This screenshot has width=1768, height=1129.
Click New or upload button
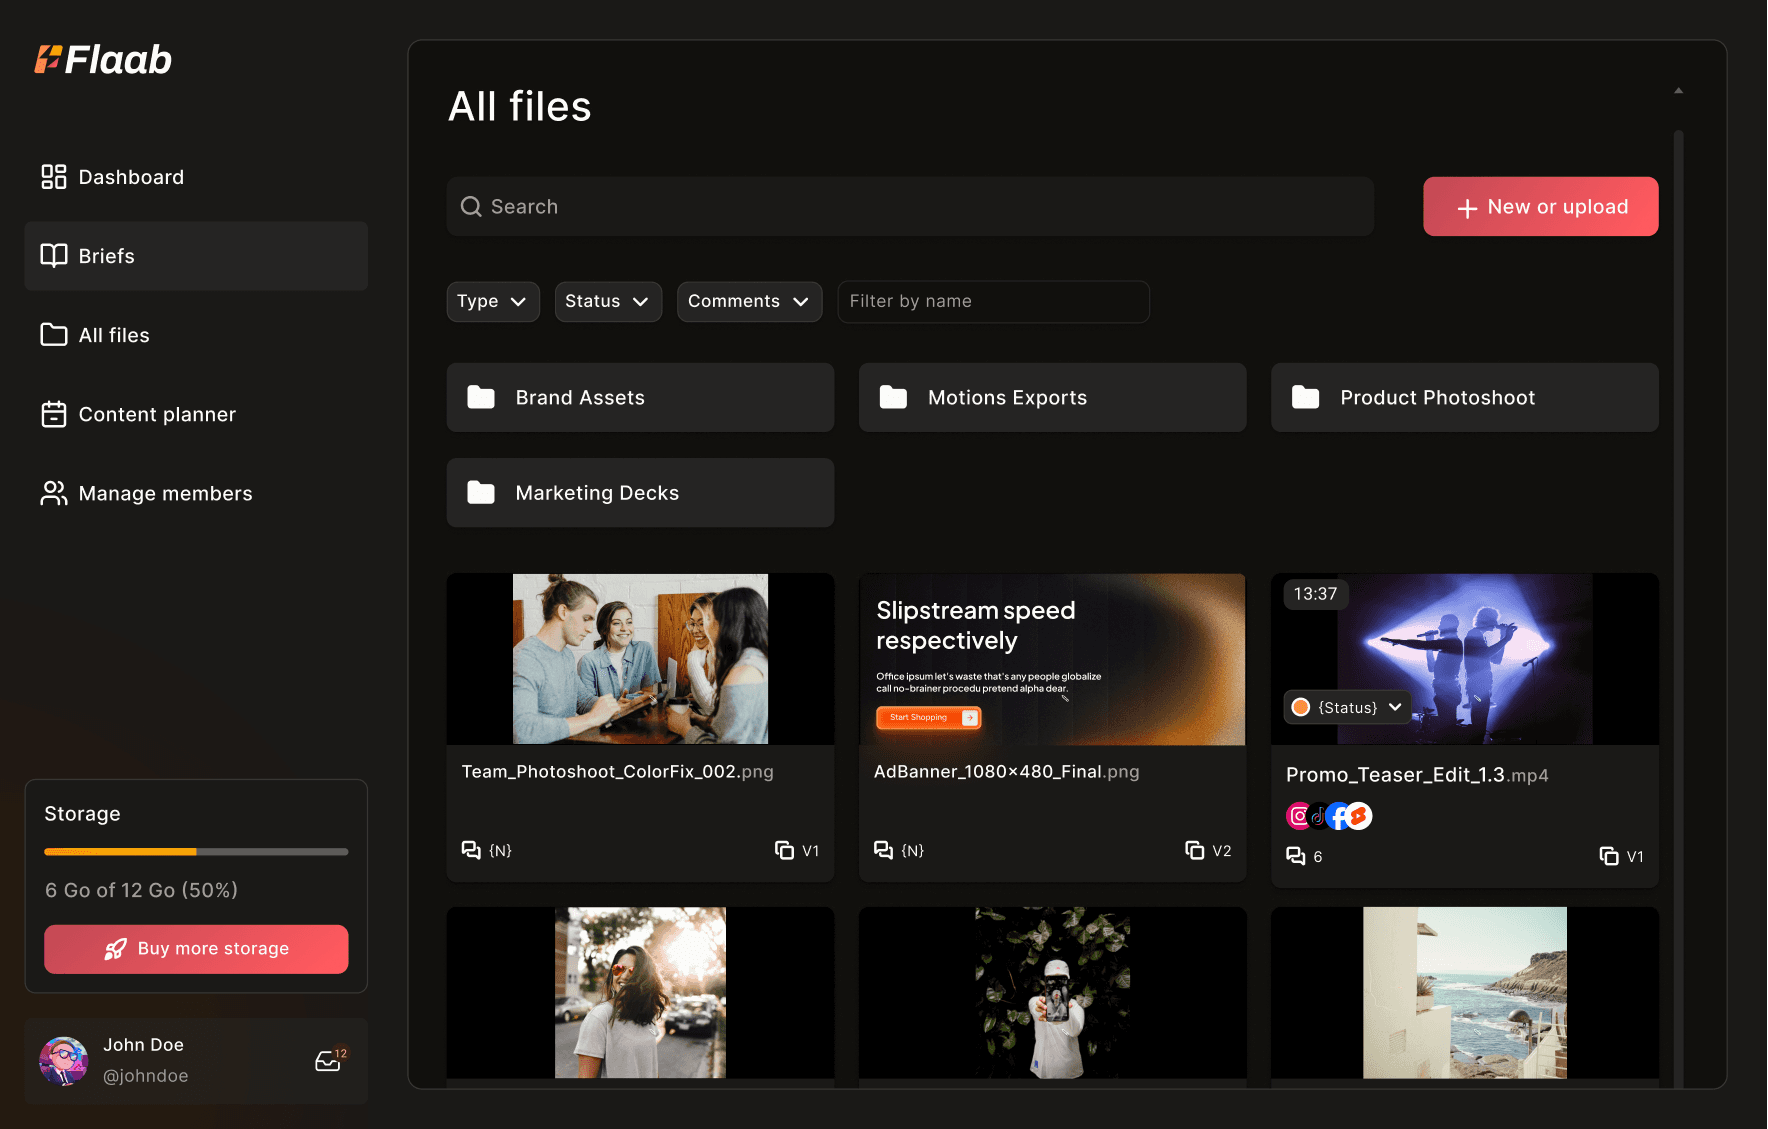coord(1540,206)
